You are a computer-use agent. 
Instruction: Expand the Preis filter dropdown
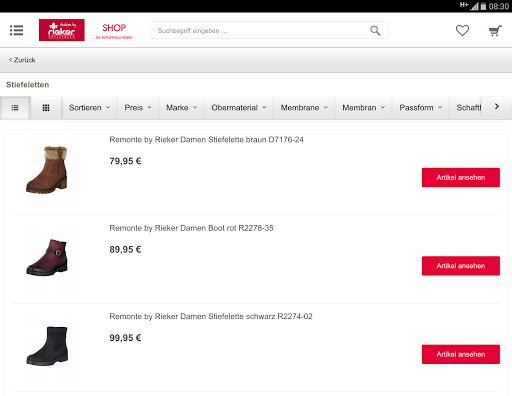pyautogui.click(x=138, y=108)
